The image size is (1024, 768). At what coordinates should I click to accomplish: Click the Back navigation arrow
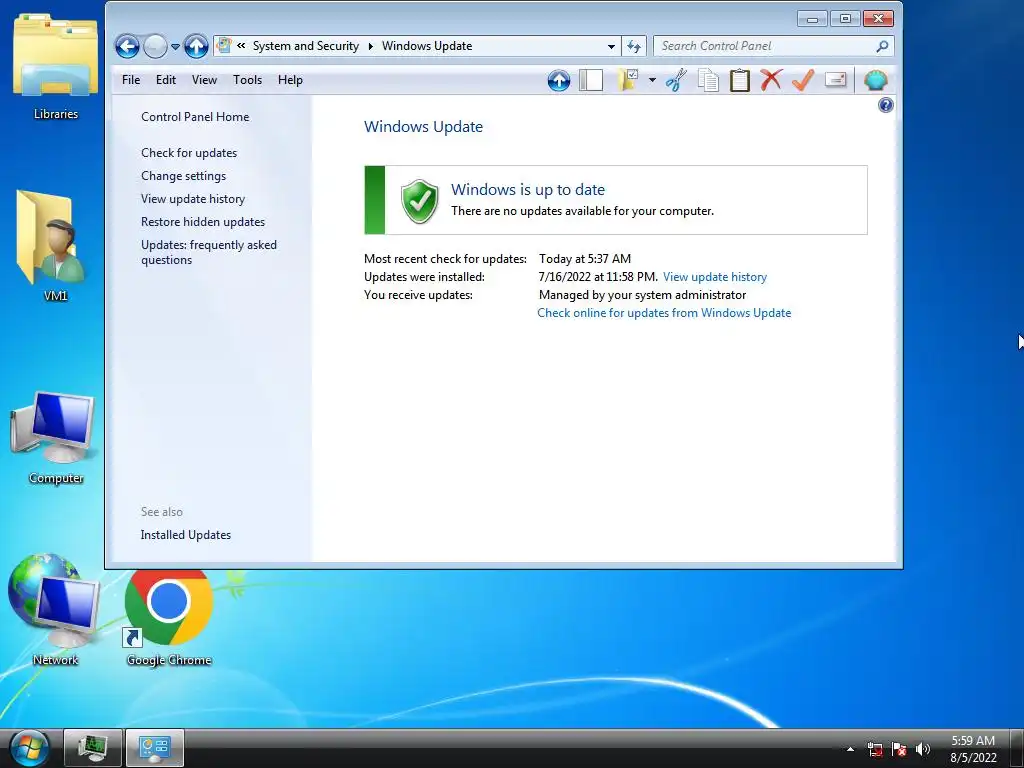pos(127,46)
